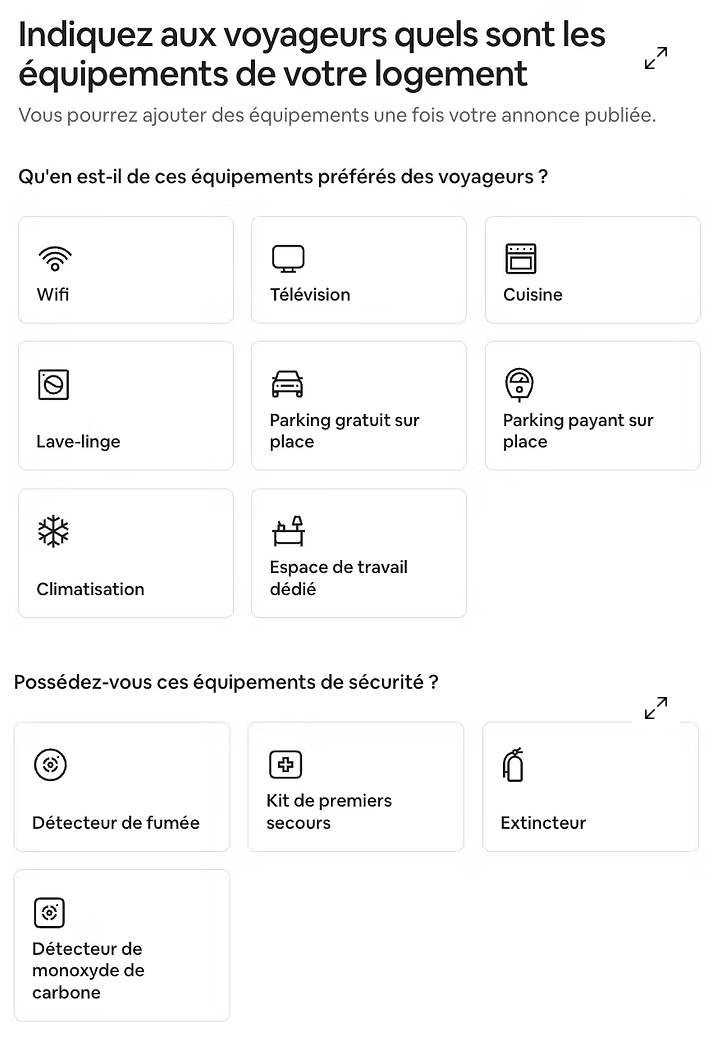Select the car icon for Parking gratuit
This screenshot has width=716, height=1048.
[288, 384]
